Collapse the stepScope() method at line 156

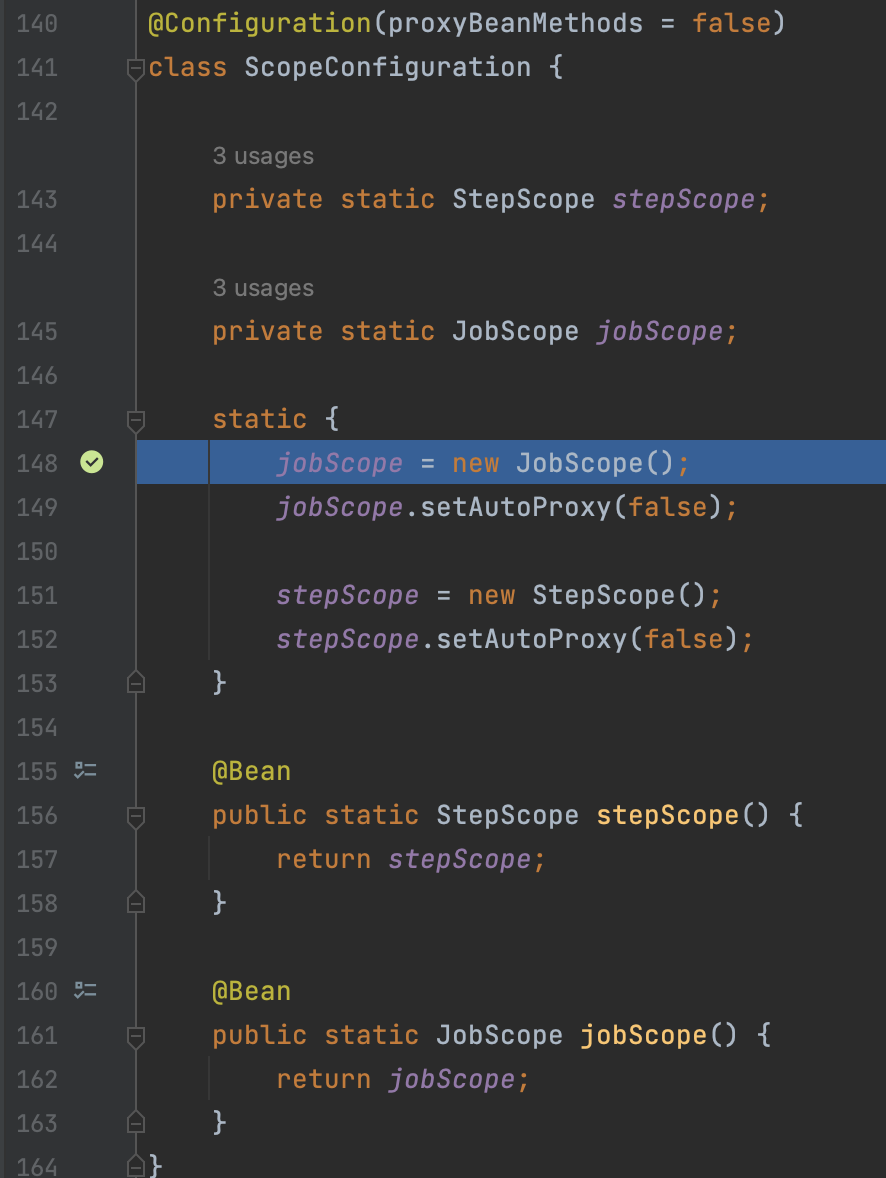pyautogui.click(x=136, y=817)
